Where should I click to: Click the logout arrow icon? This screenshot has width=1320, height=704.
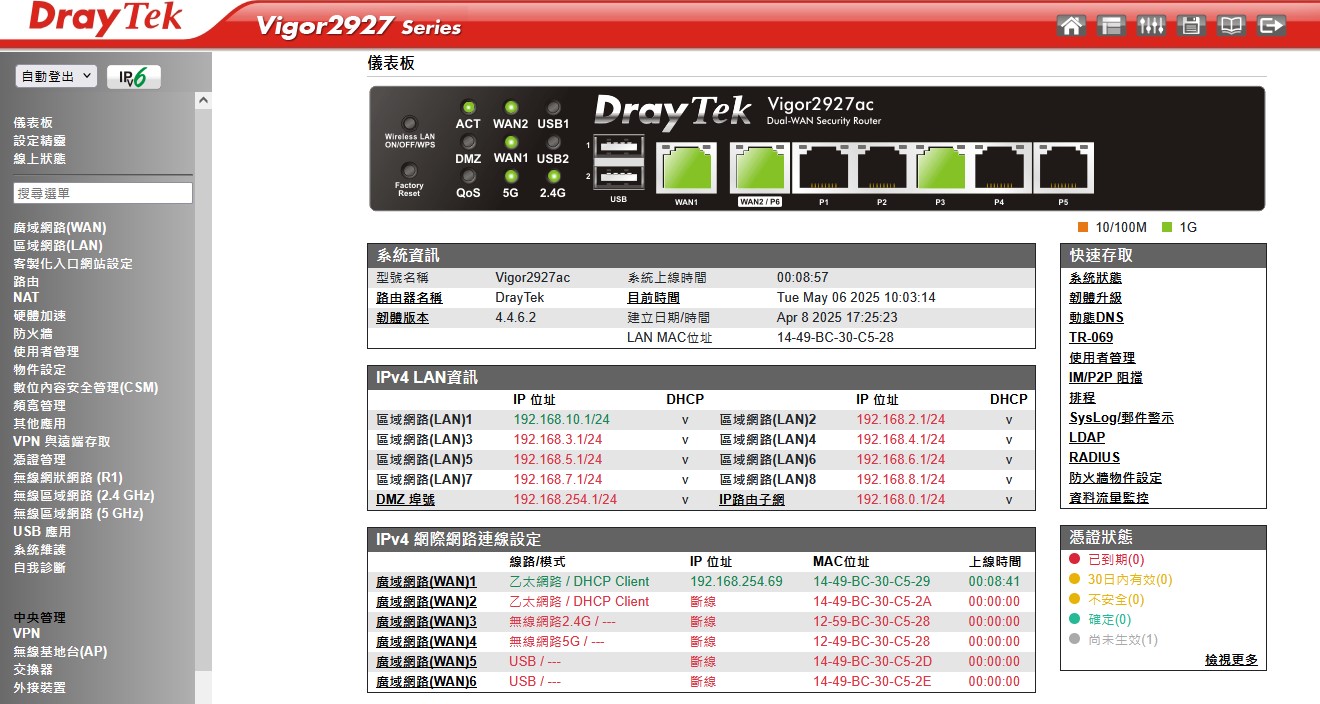(1271, 26)
